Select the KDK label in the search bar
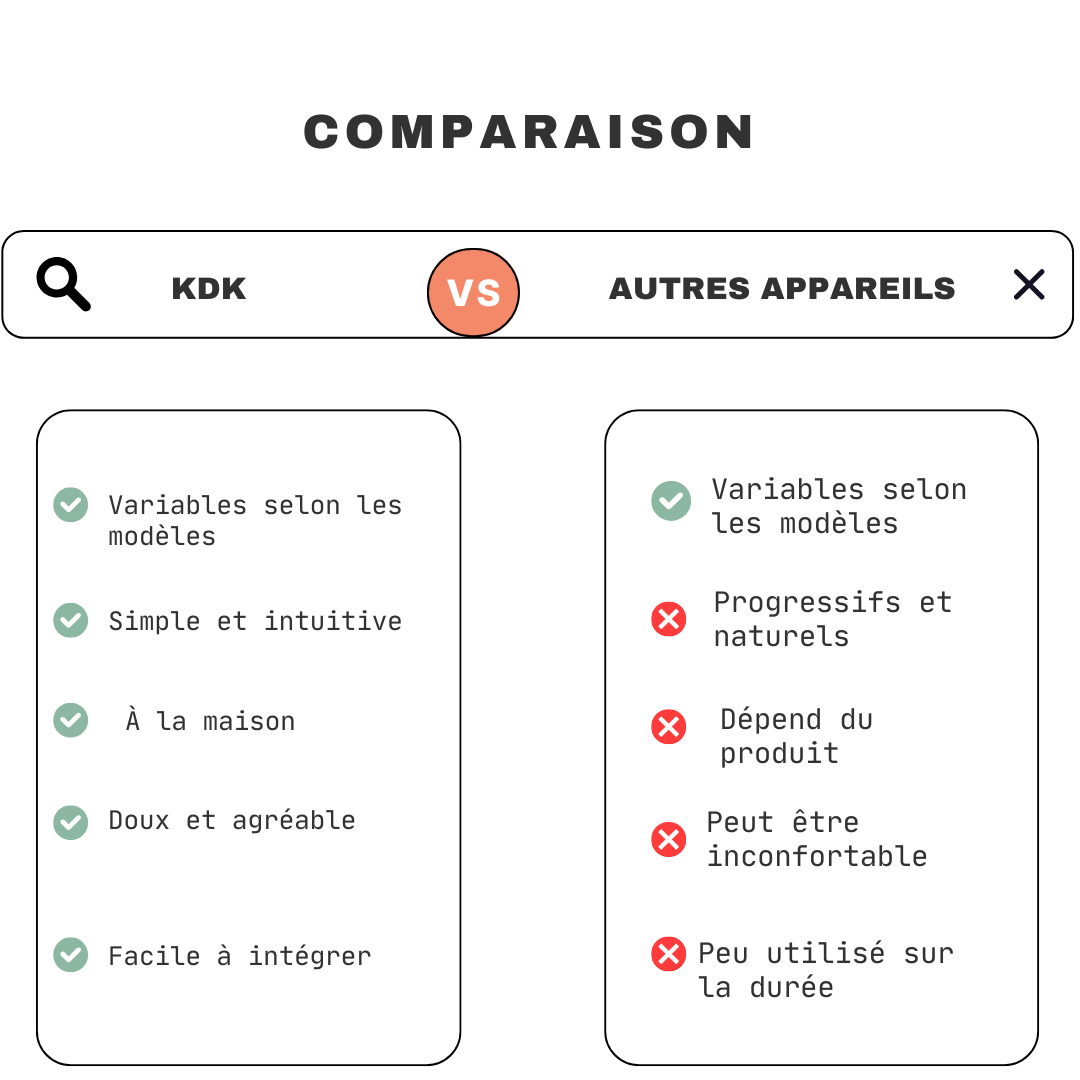 [208, 289]
